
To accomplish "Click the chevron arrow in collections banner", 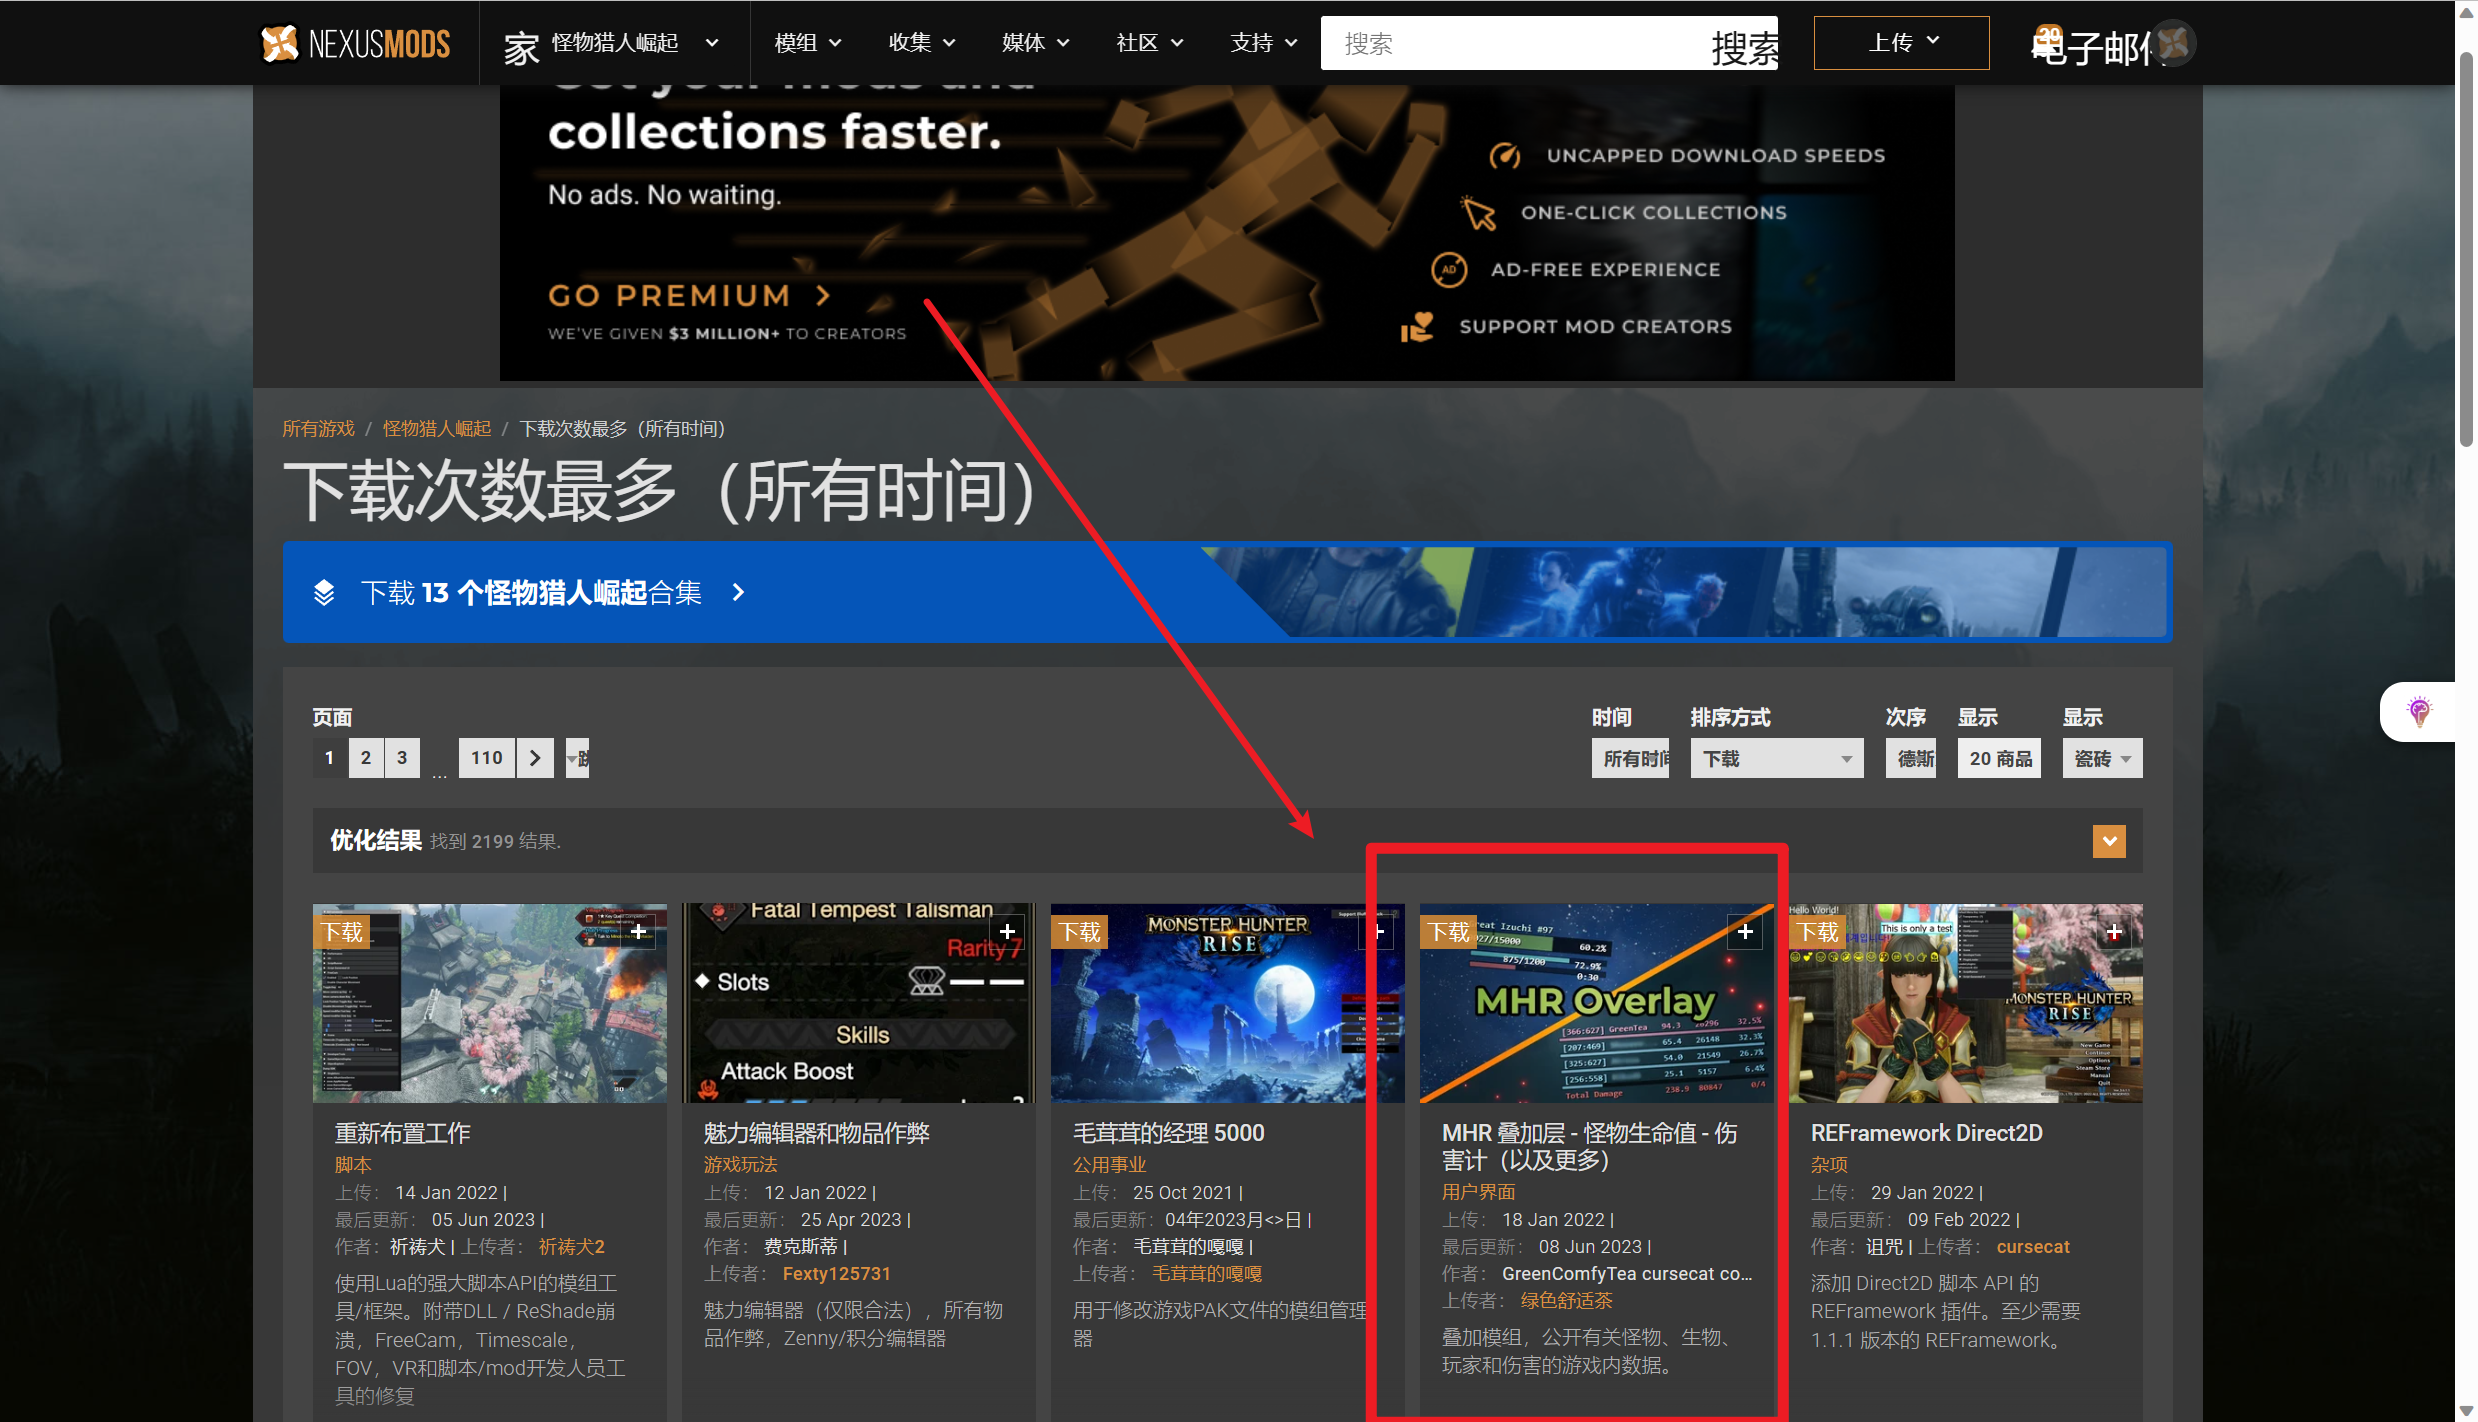I will [738, 592].
